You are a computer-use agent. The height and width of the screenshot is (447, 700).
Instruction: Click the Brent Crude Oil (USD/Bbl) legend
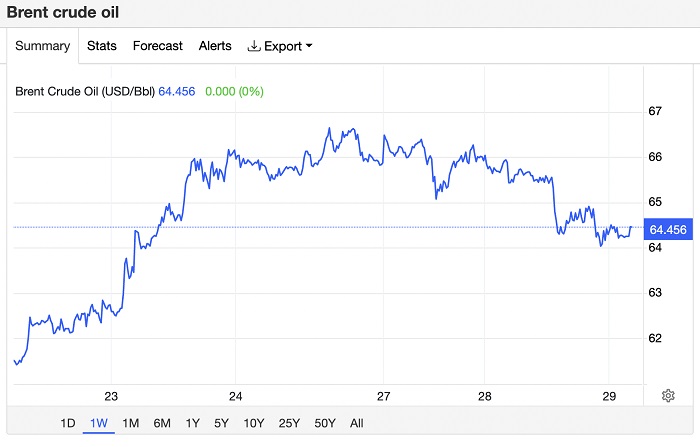coord(85,91)
